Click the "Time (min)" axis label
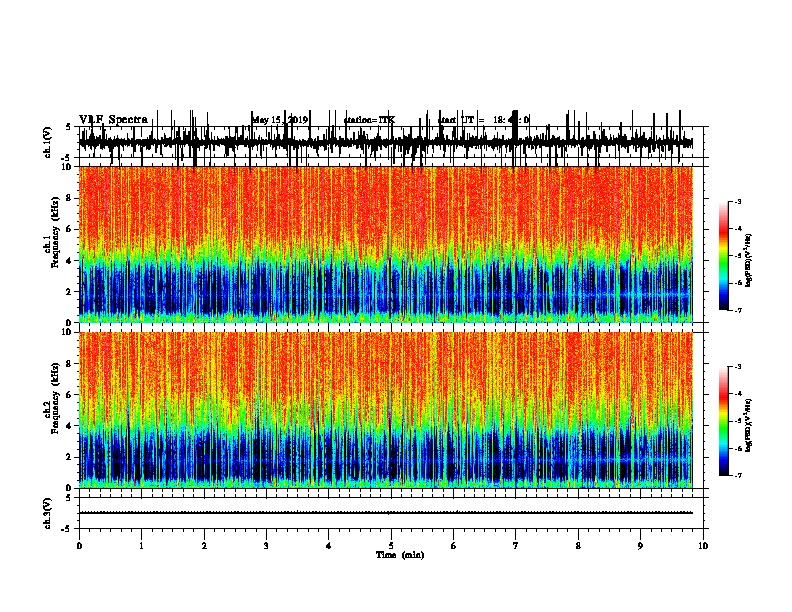This screenshot has height=612, width=792. point(400,555)
